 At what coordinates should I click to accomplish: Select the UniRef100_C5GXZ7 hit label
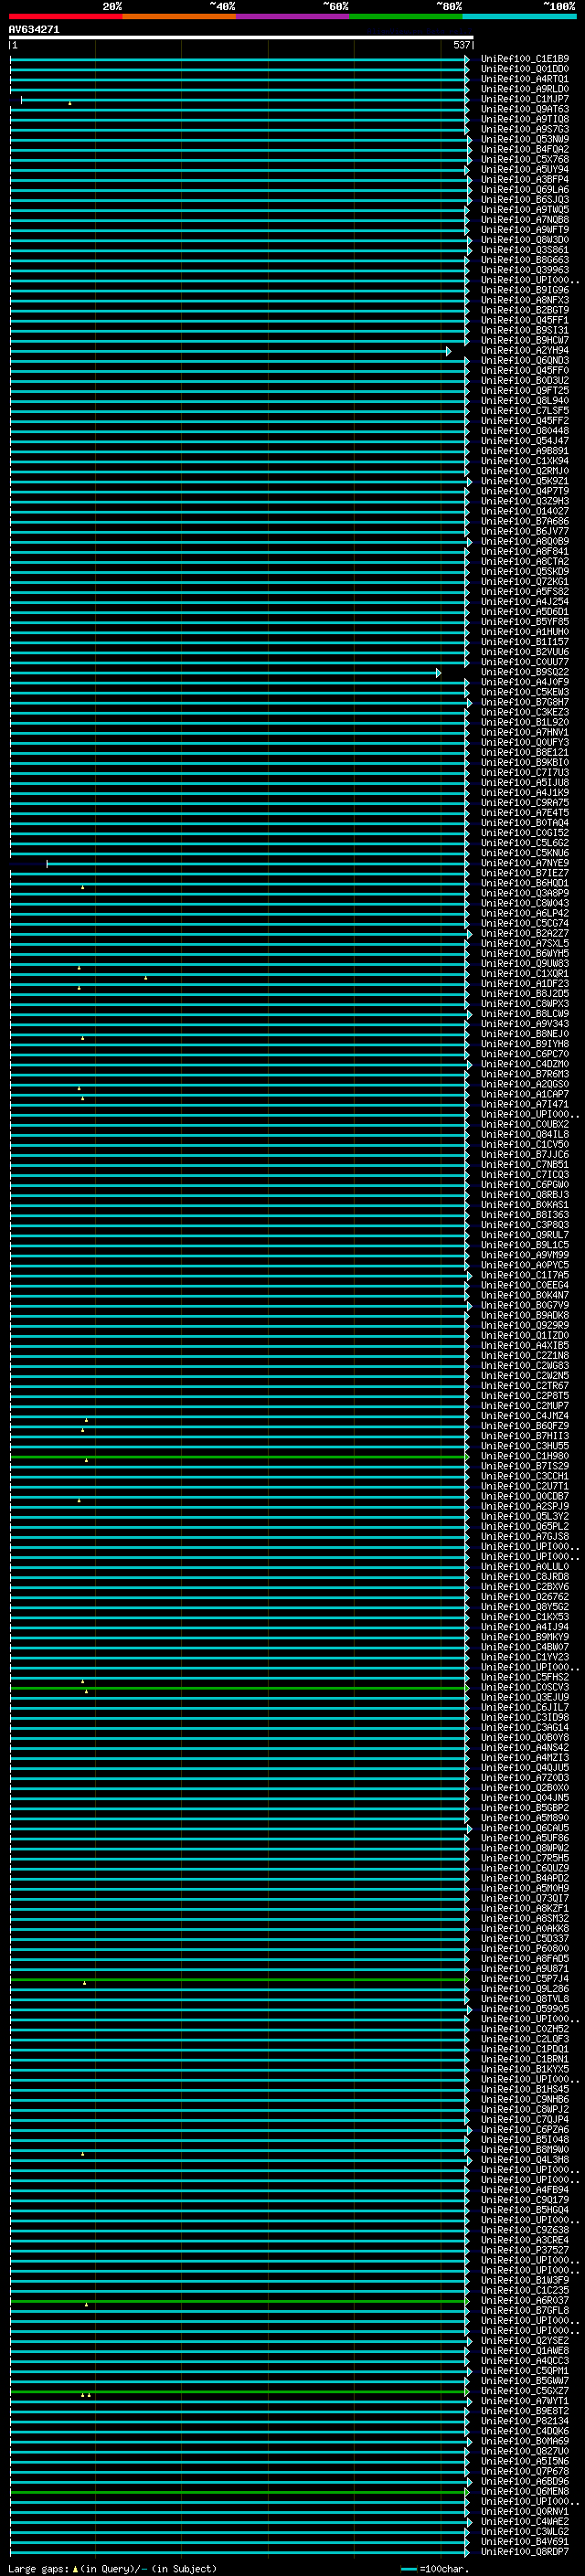click(x=524, y=2390)
